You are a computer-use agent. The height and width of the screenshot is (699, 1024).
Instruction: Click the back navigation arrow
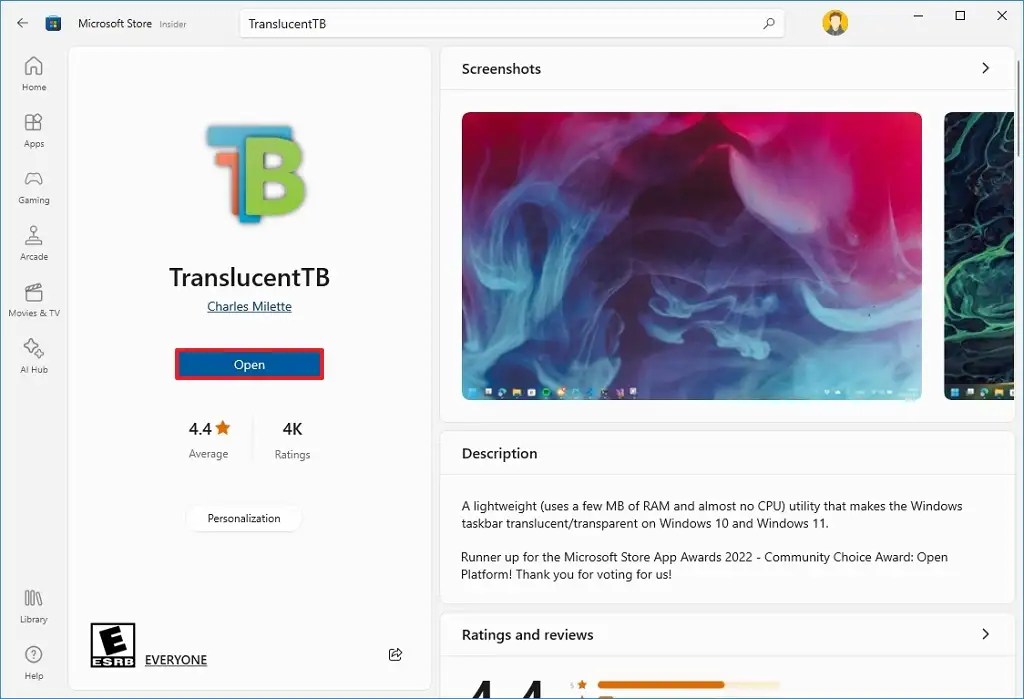click(20, 22)
